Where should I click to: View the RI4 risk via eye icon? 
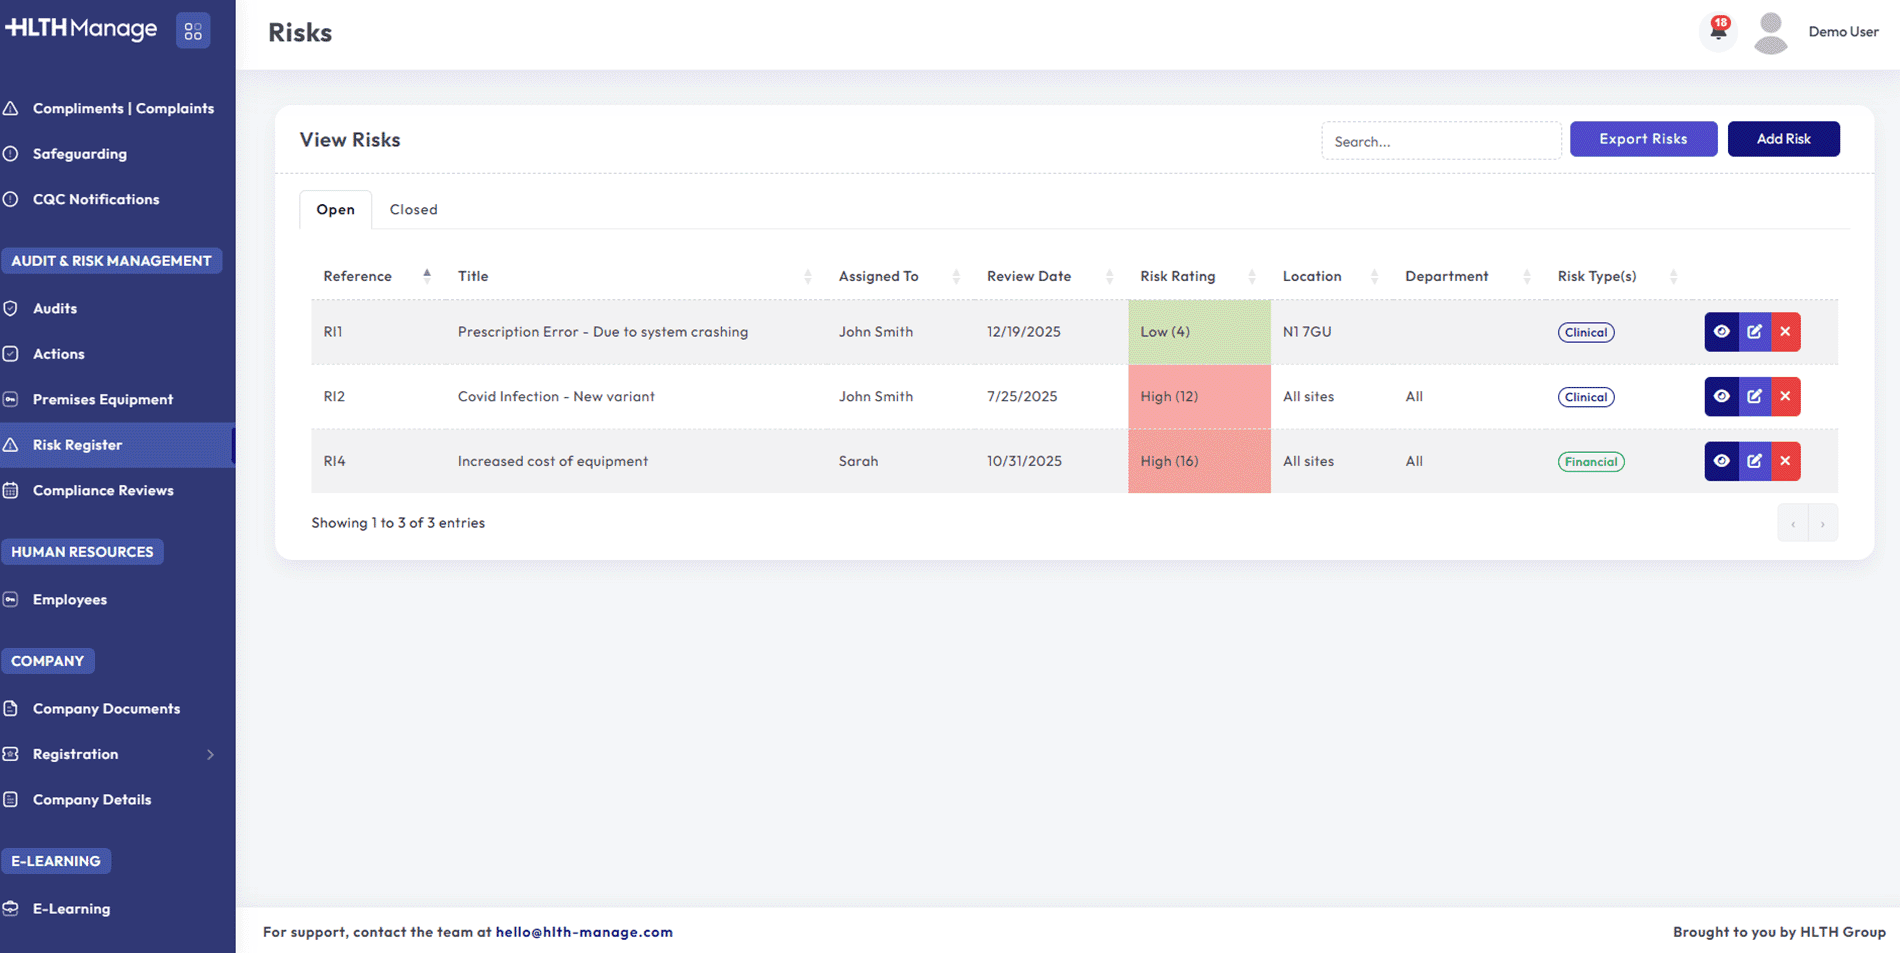point(1721,461)
